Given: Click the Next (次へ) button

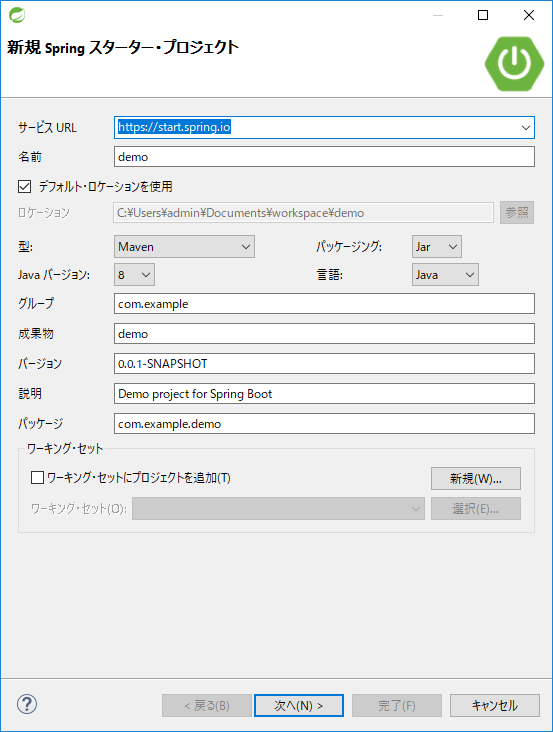Looking at the screenshot, I should 299,705.
